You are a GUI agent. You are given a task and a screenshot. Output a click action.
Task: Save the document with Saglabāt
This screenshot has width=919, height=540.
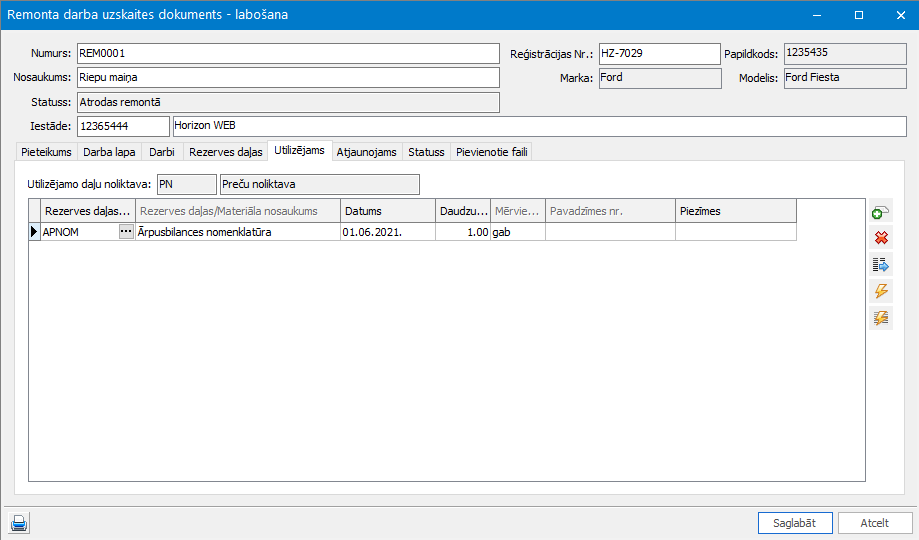point(795,523)
